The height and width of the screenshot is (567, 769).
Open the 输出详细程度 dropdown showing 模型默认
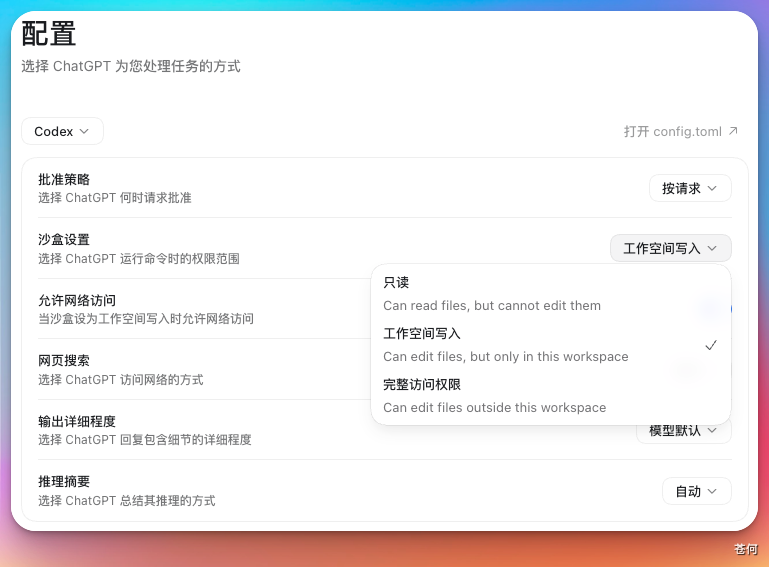[684, 431]
